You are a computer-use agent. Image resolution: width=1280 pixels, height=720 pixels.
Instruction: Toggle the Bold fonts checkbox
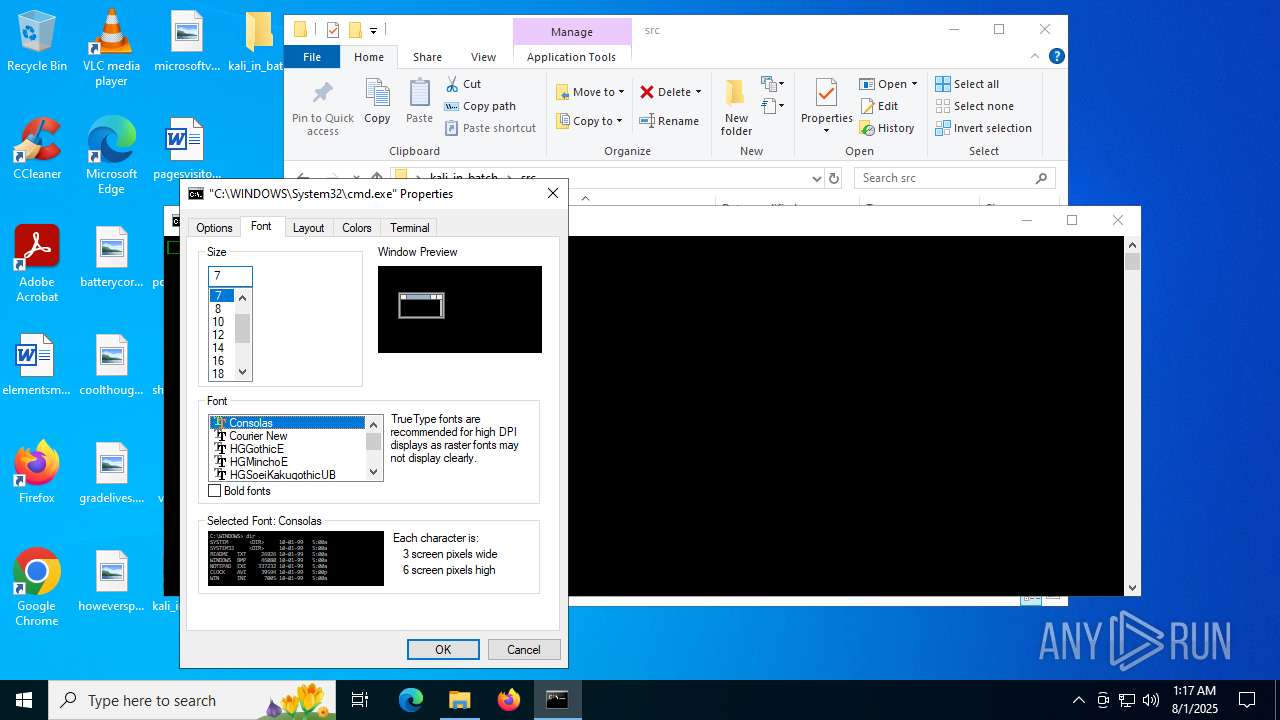[214, 491]
